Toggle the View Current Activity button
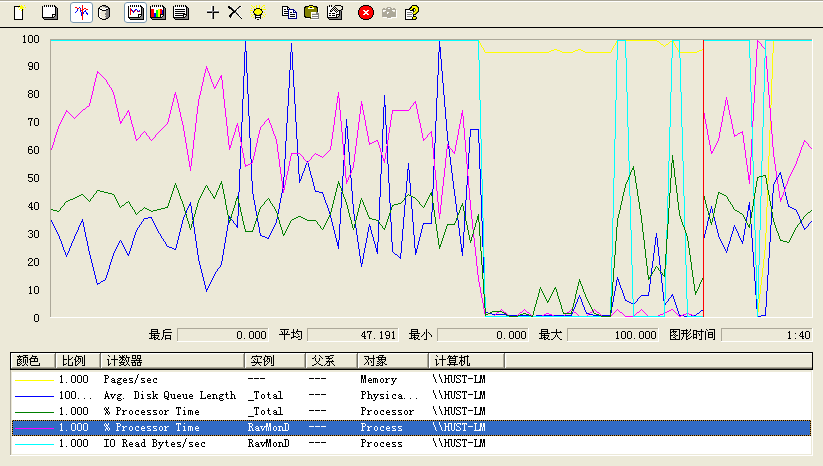Viewport: 823px width, 466px height. click(x=83, y=12)
